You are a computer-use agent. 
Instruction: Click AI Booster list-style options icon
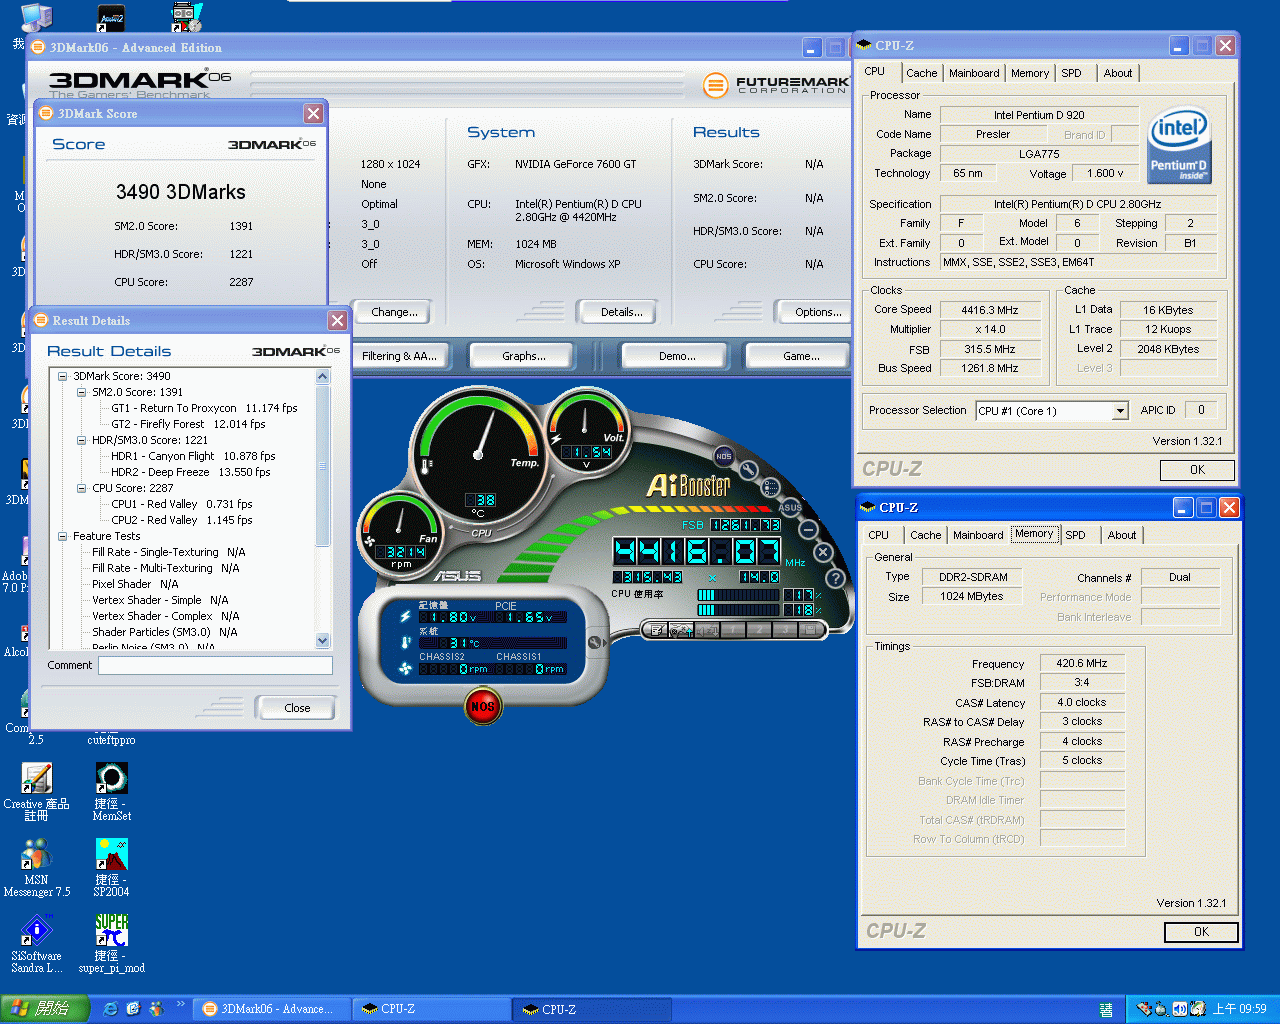770,487
